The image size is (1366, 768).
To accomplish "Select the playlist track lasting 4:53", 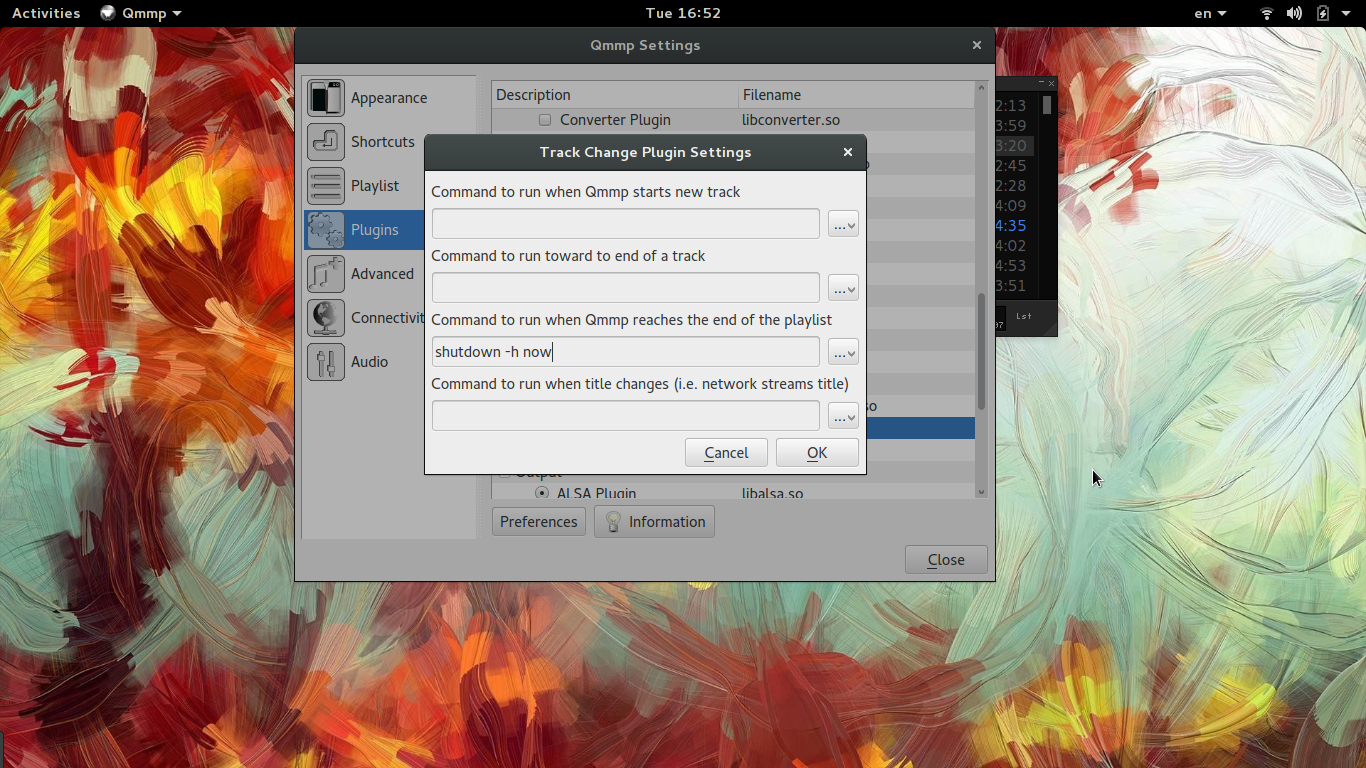I will pos(1011,266).
